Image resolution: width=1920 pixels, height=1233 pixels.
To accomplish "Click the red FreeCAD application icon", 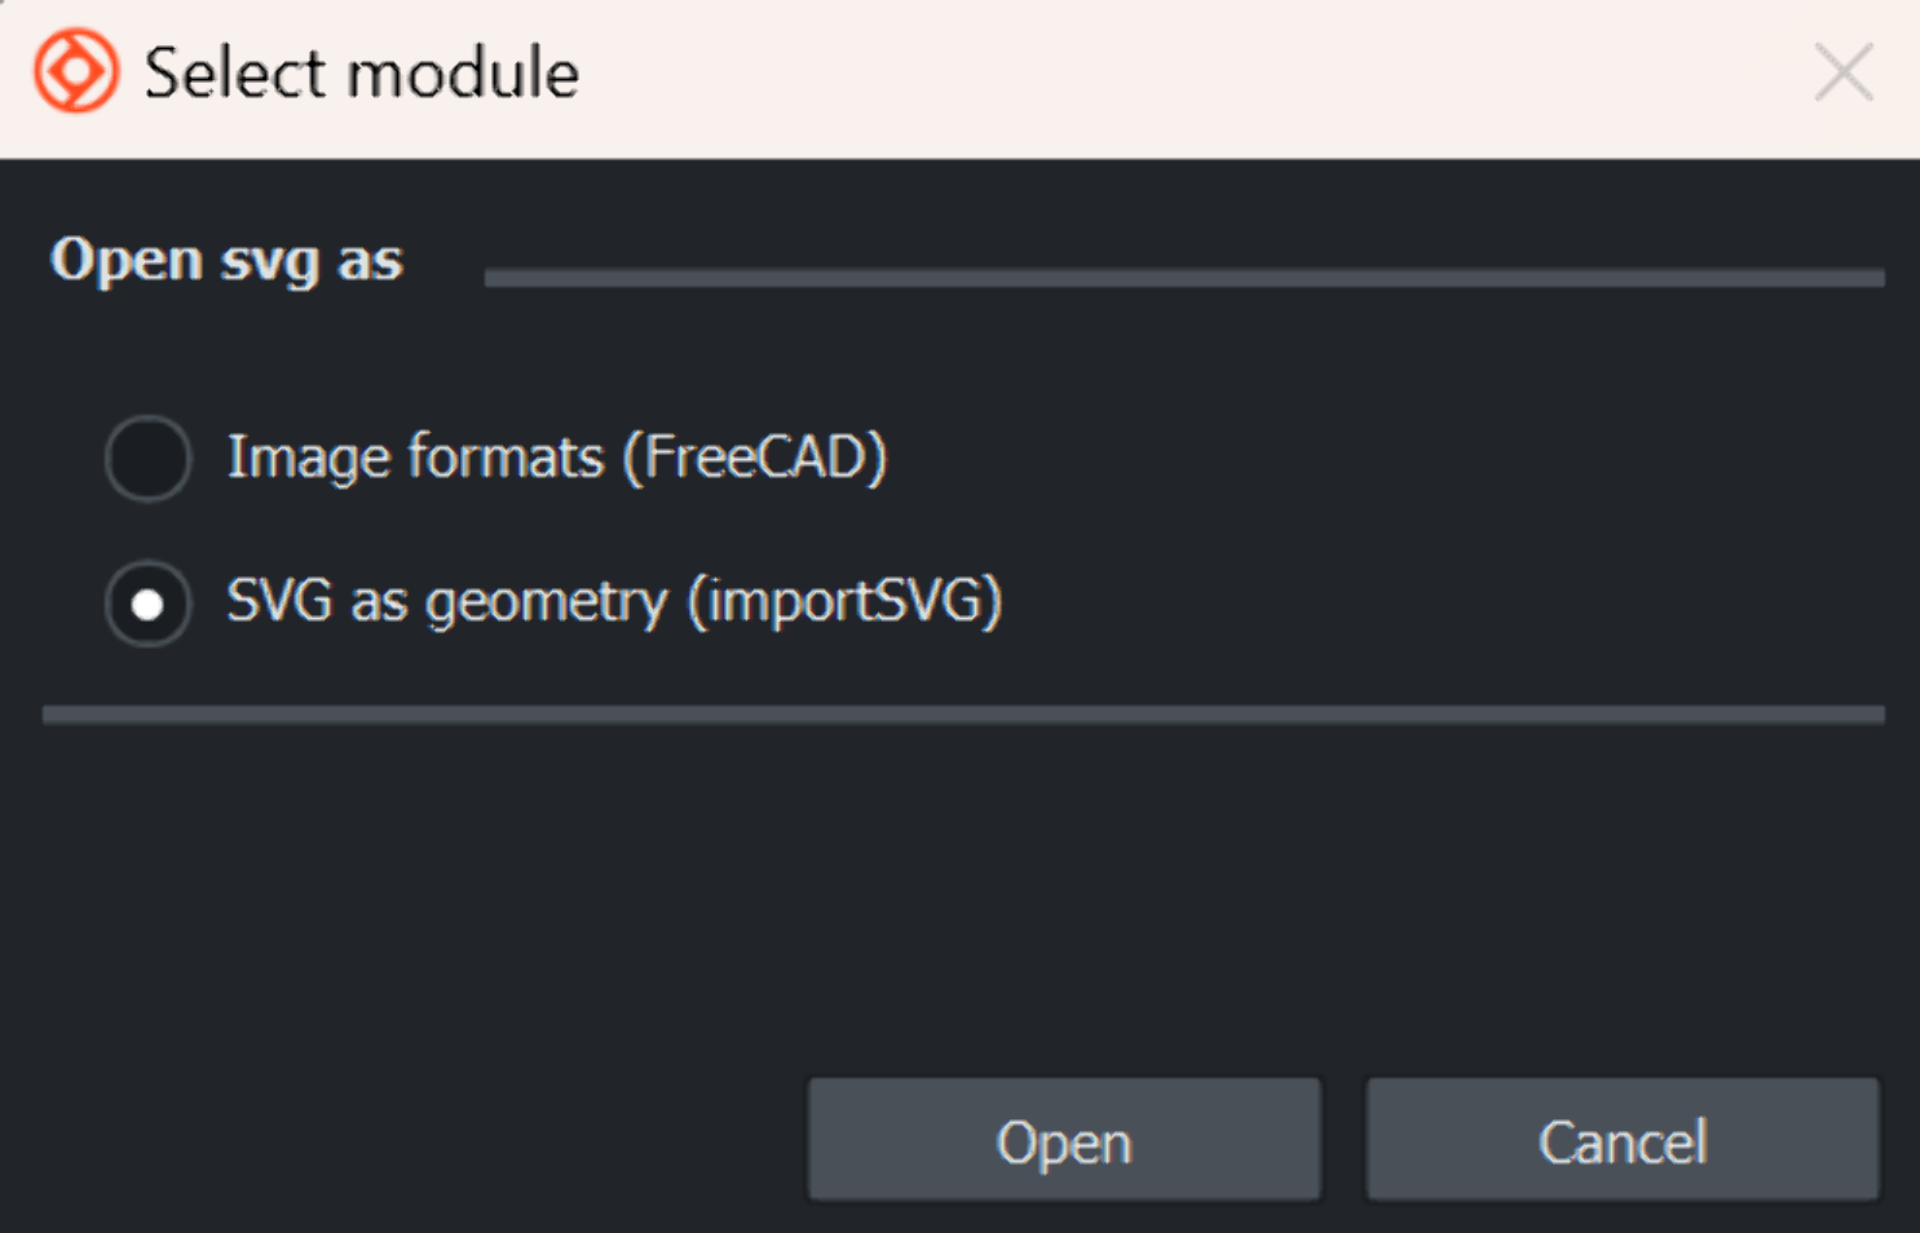I will click(76, 71).
